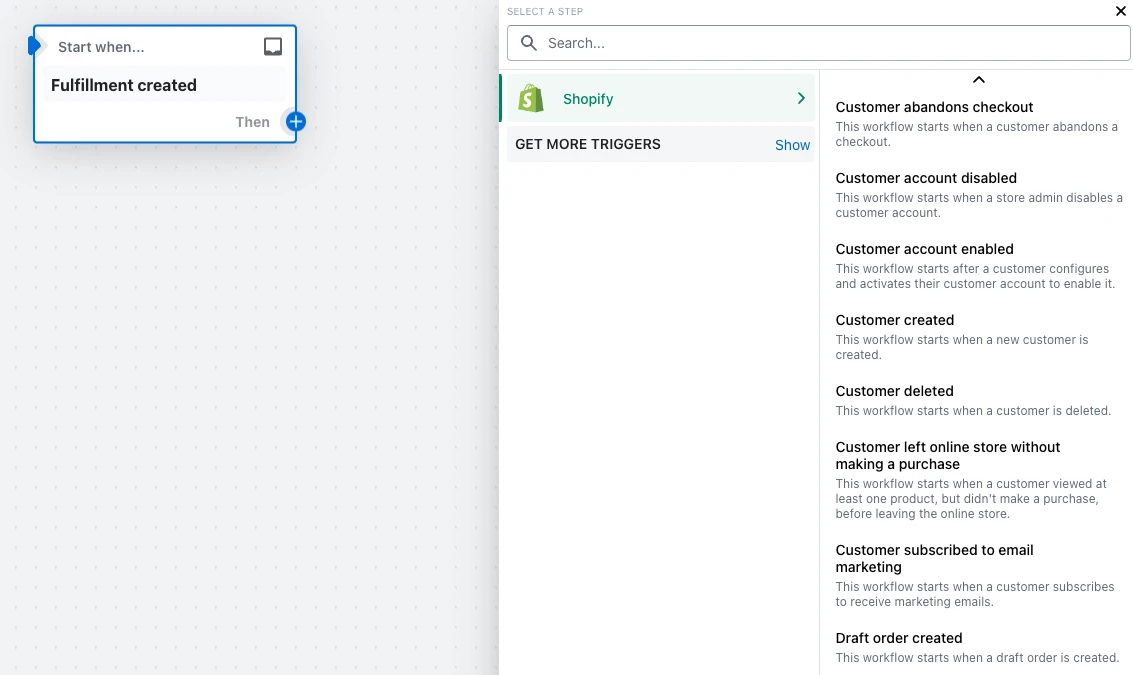Click the magnifier icon in search bar
The width and height of the screenshot is (1133, 675).
click(x=529, y=44)
